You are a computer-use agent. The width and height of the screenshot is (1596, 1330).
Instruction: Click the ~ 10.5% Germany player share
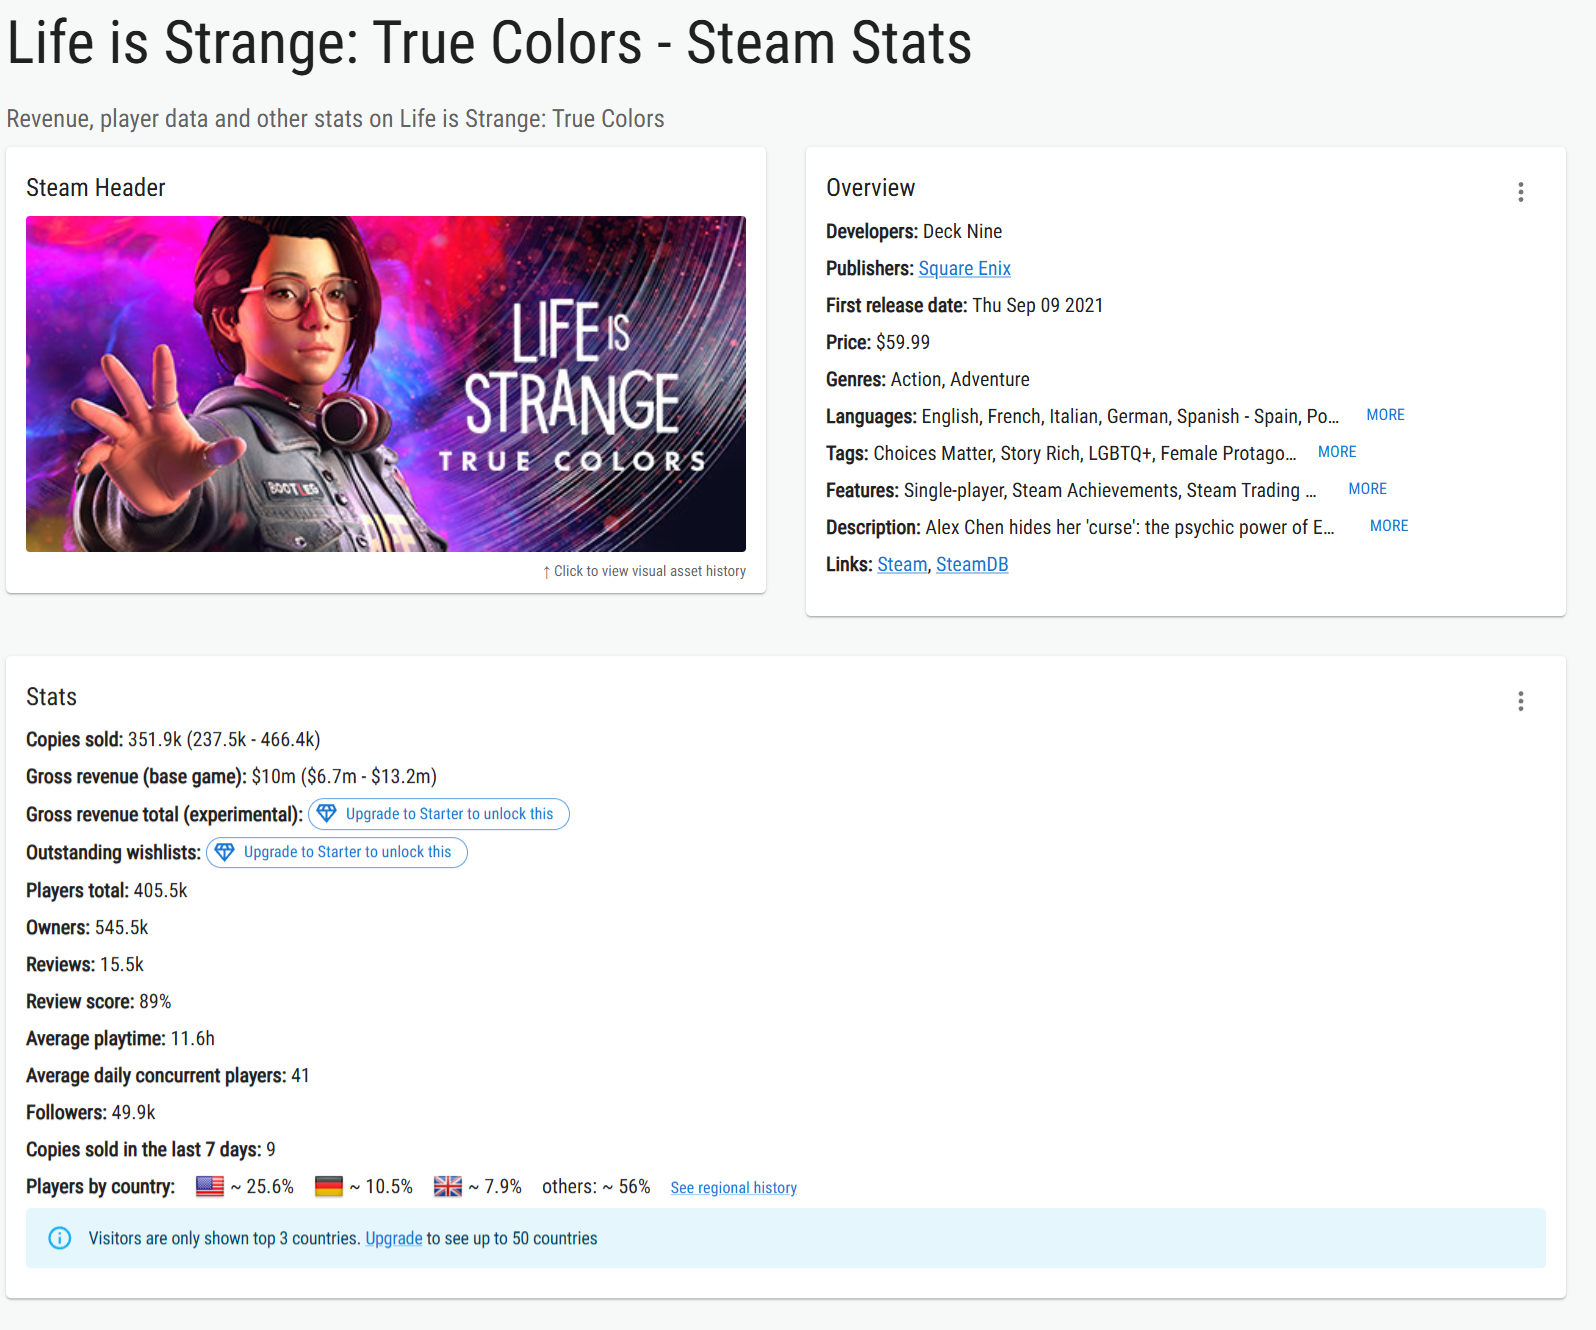[x=381, y=1186]
